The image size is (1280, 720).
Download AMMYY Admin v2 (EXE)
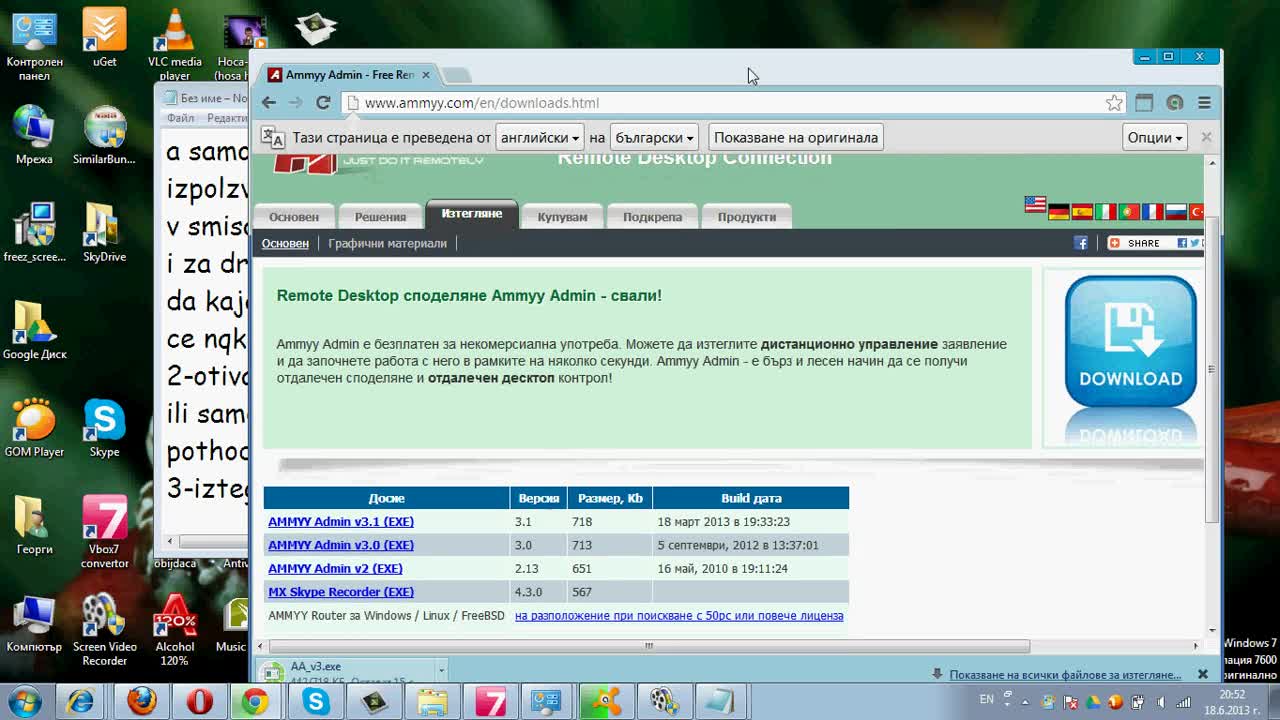click(335, 569)
